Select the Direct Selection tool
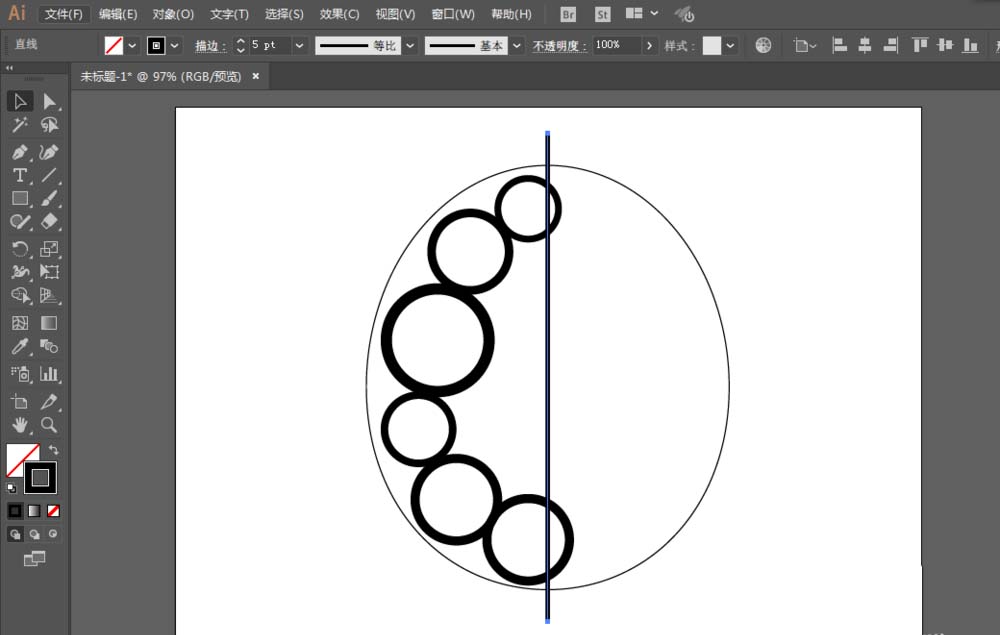Image resolution: width=1000 pixels, height=635 pixels. (50, 100)
